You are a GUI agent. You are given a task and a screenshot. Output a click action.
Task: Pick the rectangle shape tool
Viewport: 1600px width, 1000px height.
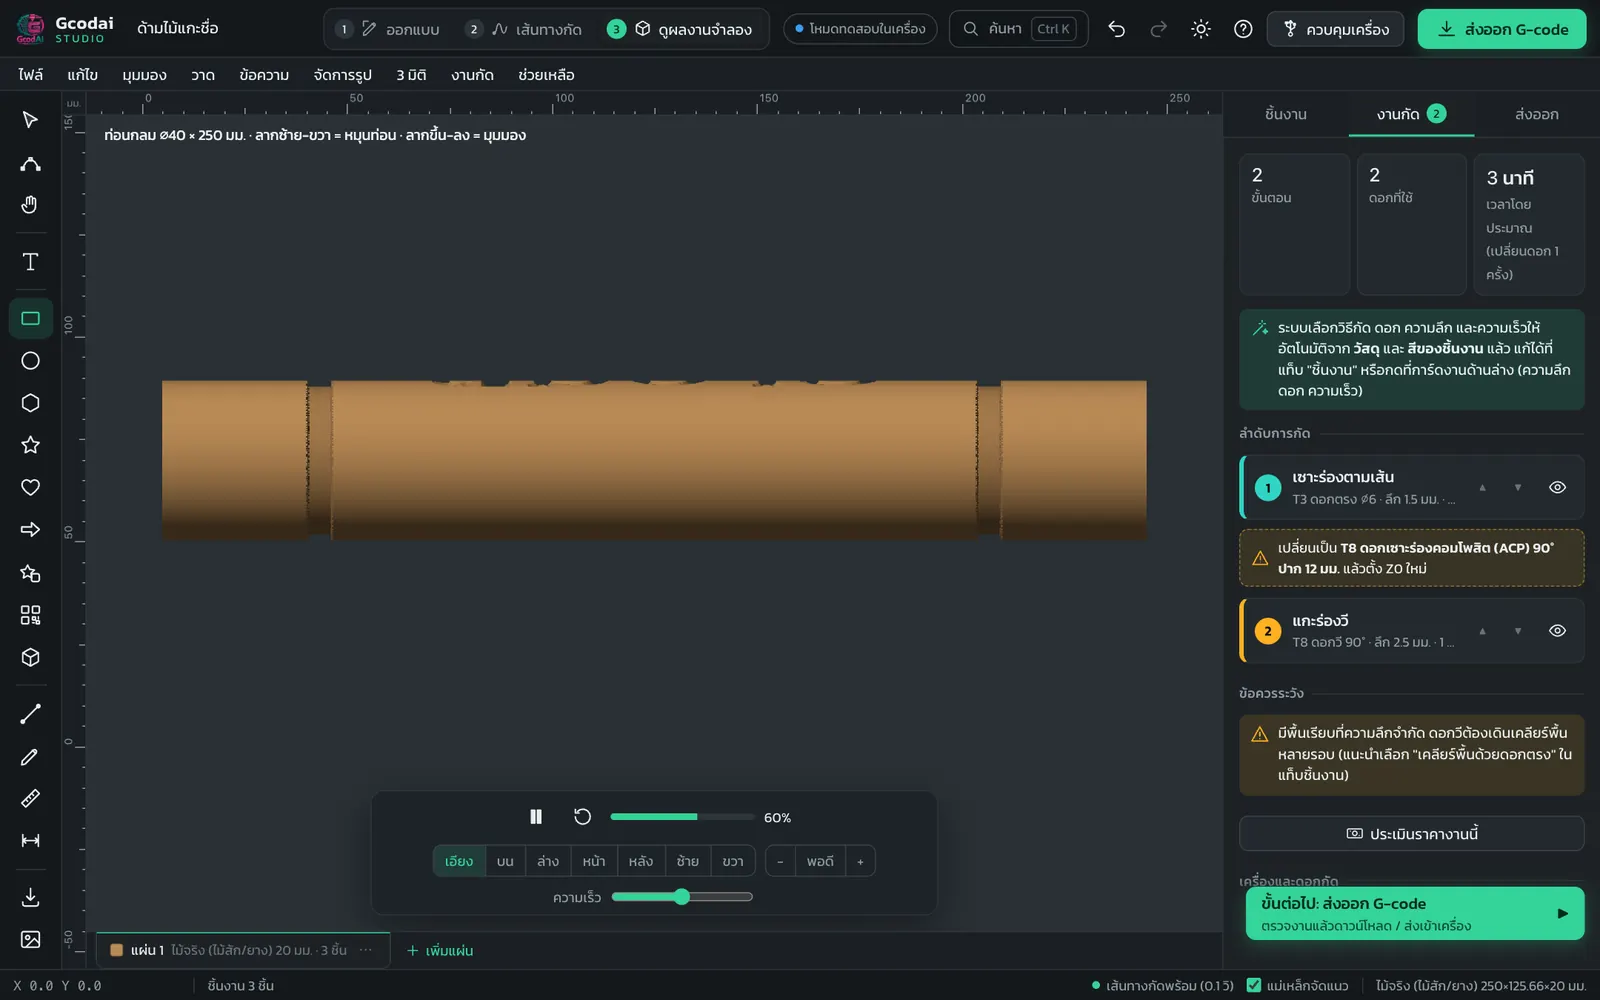[30, 318]
